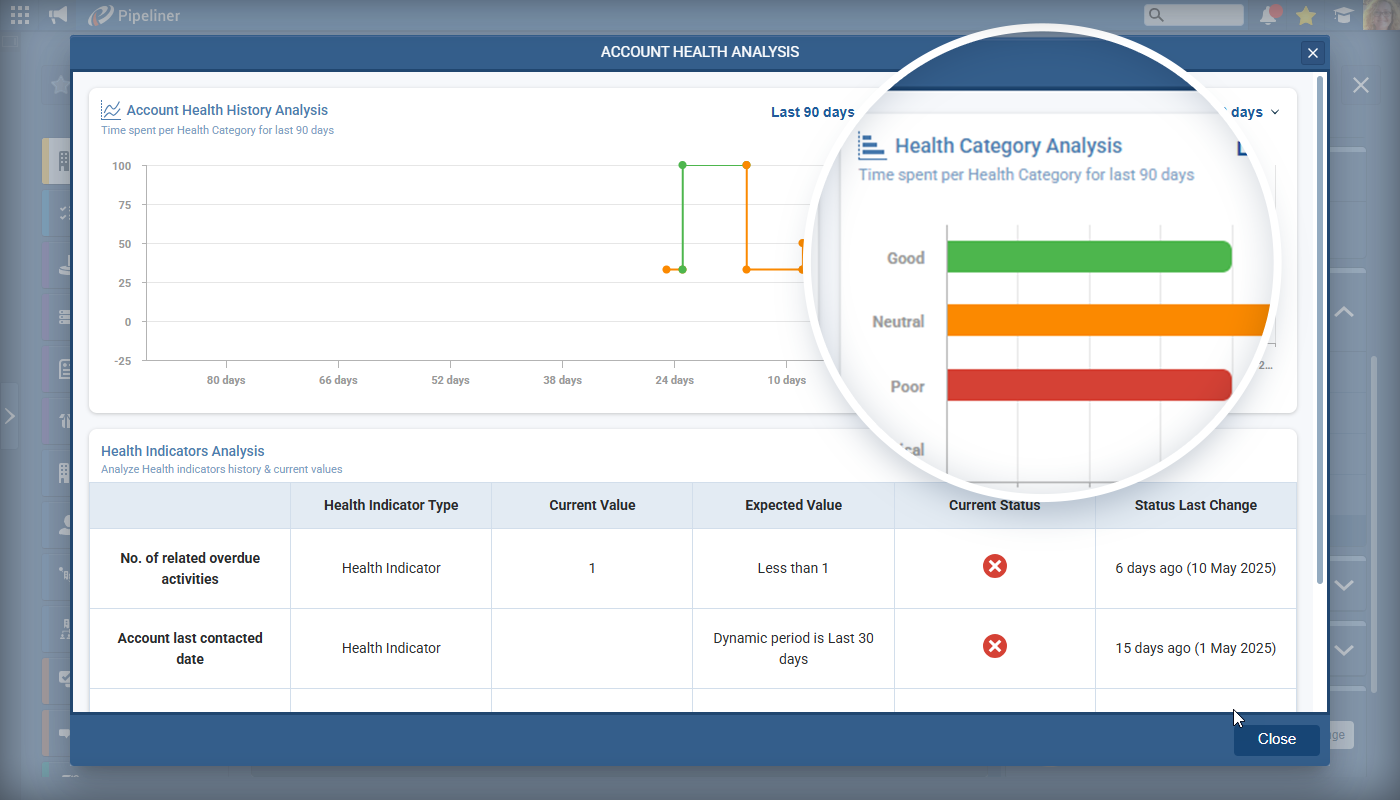Click the red status icon for last contacted date
This screenshot has width=1400, height=800.
tap(994, 647)
